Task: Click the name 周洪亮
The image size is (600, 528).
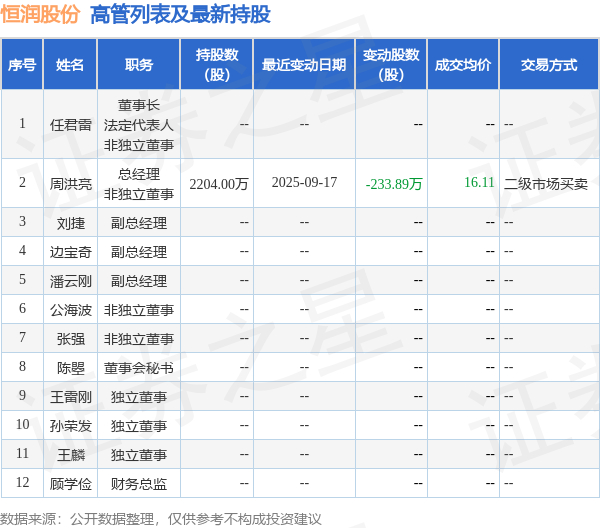Action: 70,184
